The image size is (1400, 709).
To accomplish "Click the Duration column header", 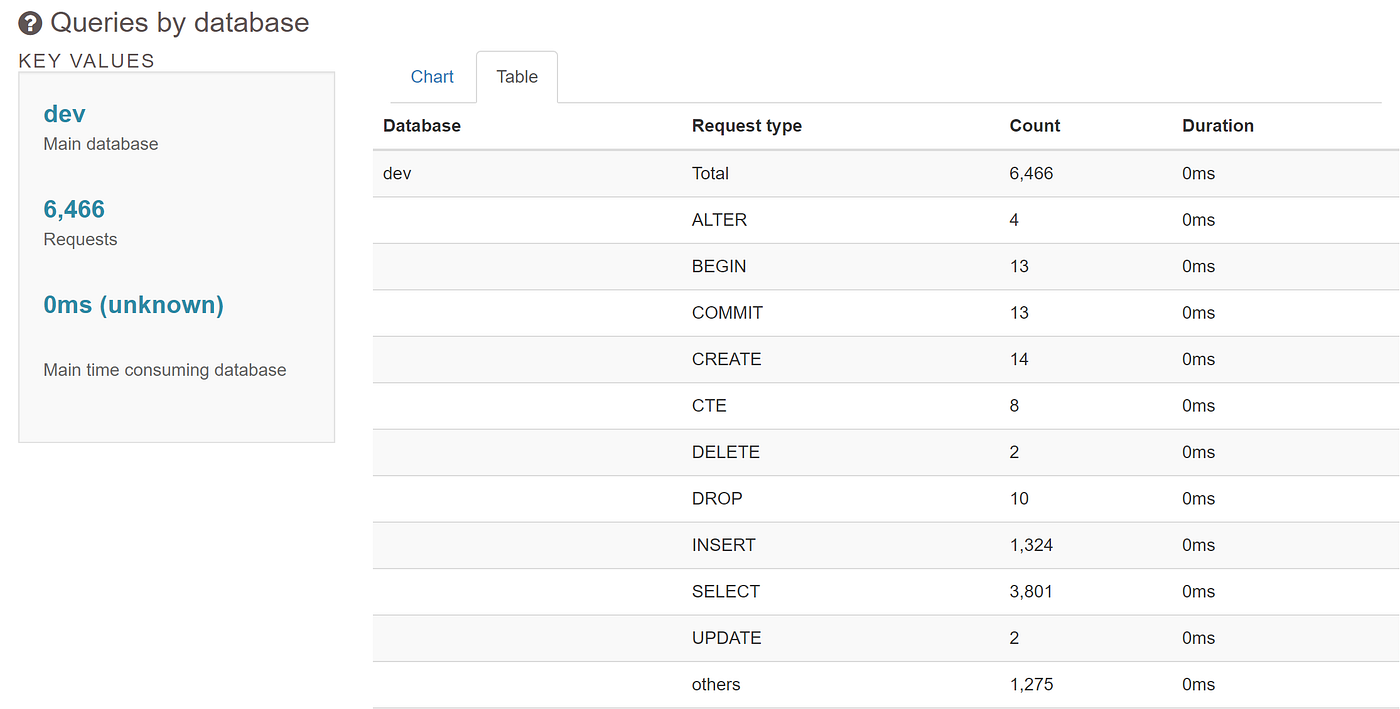I will (1218, 126).
